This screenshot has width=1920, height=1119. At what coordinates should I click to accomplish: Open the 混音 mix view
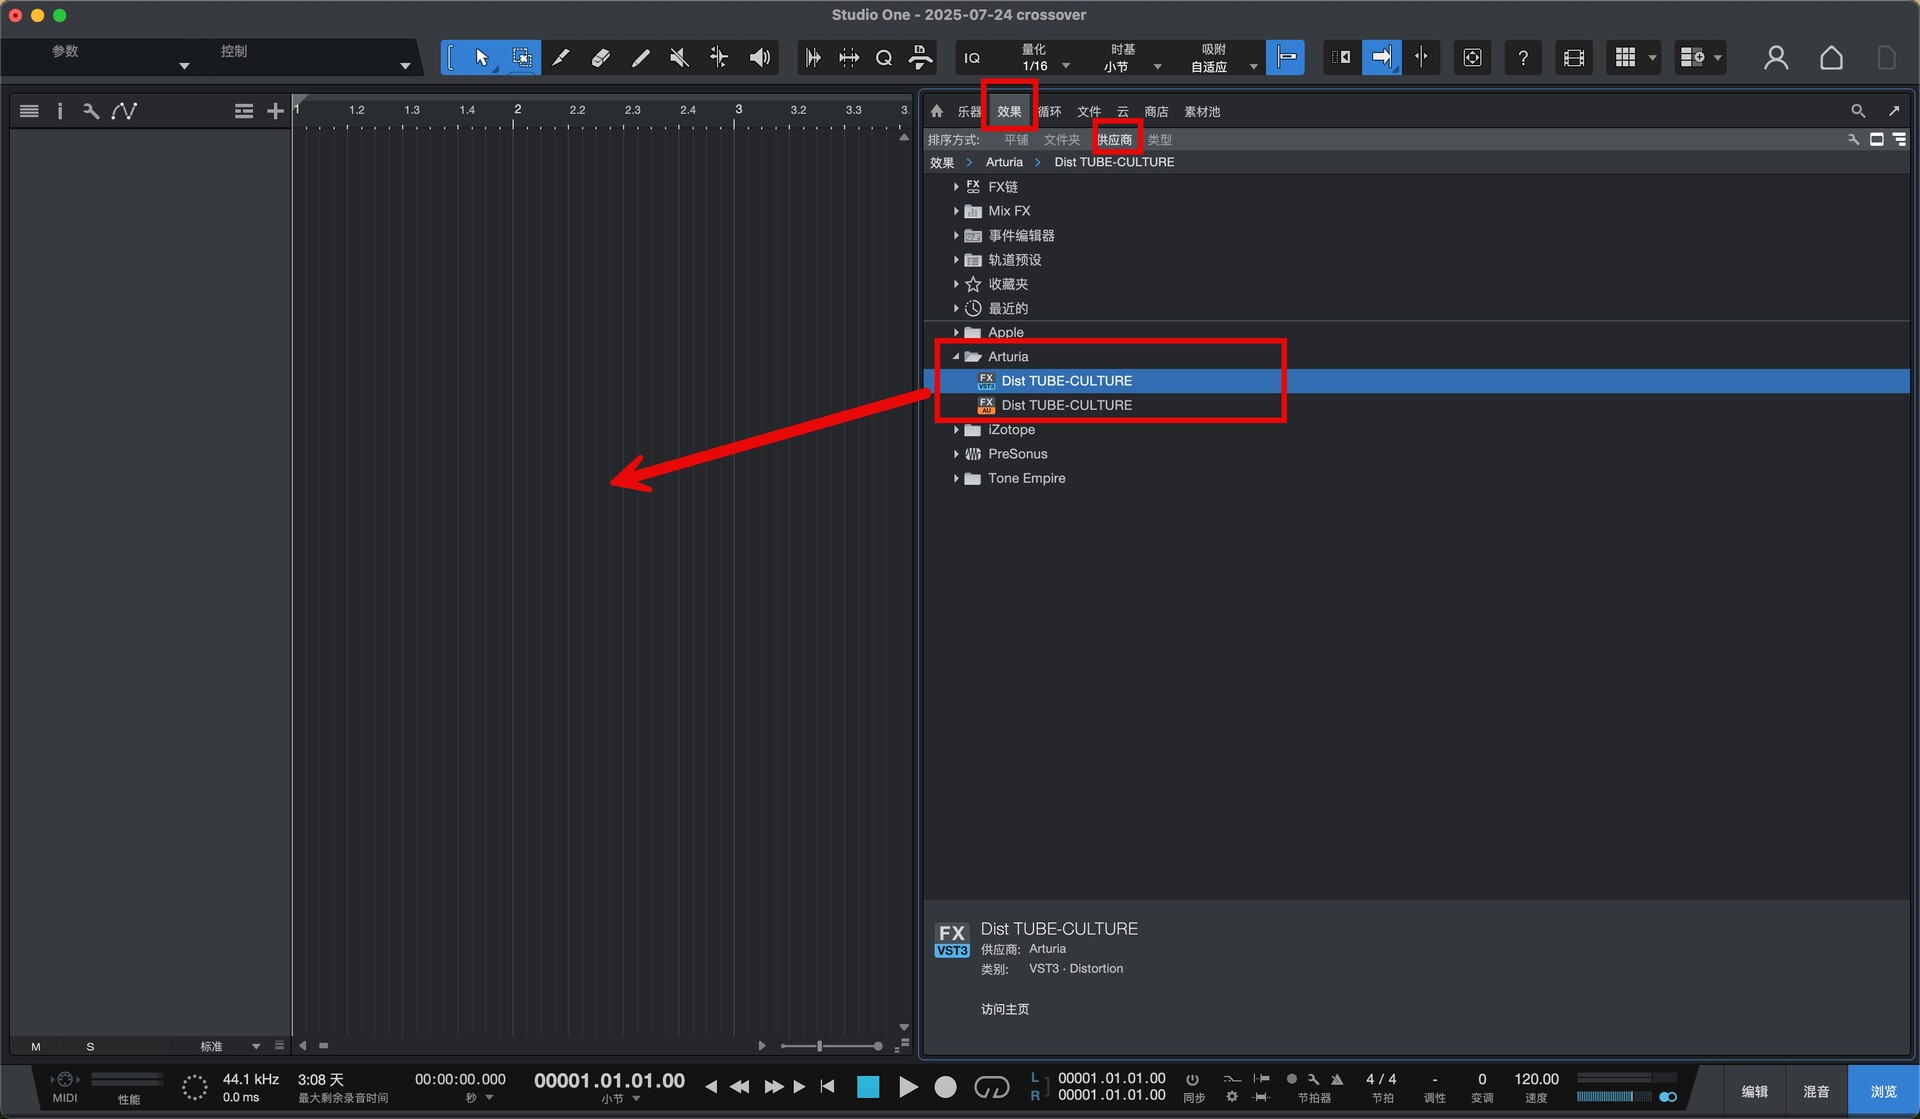(1816, 1091)
